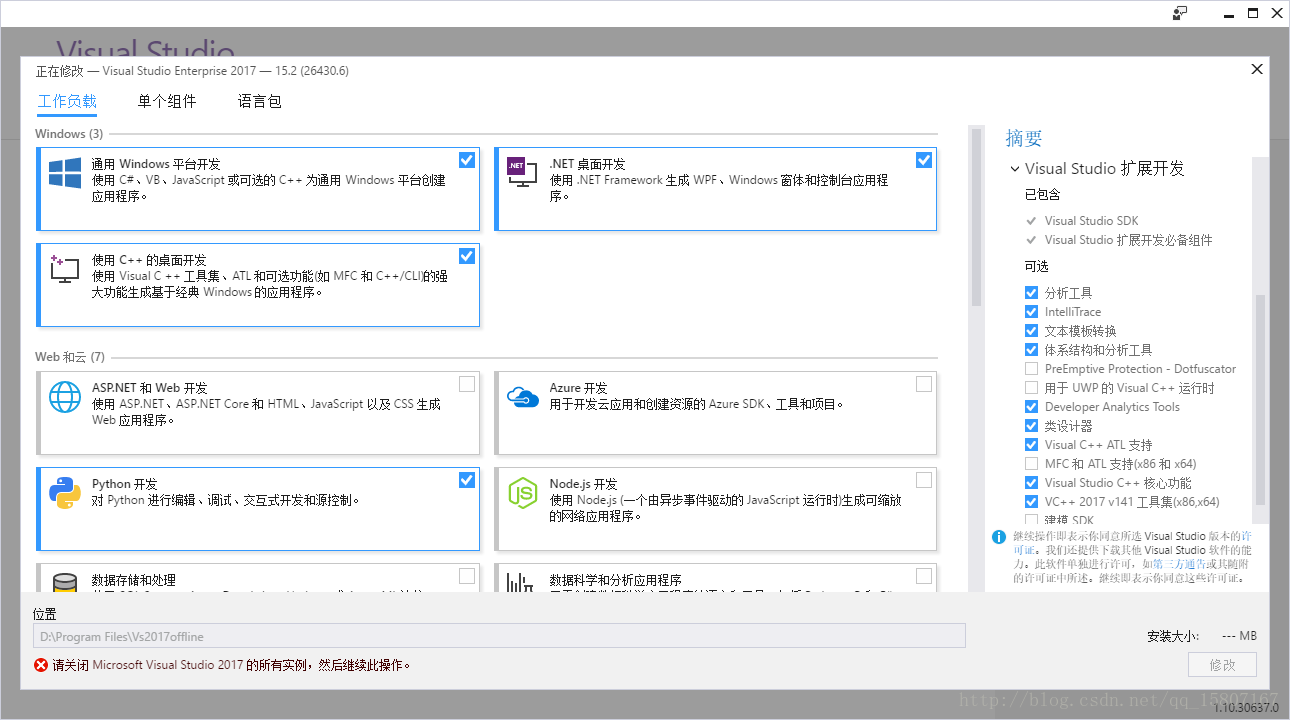The width and height of the screenshot is (1290, 720).
Task: Uncheck the .NET 桌面开发 workload
Action: pyautogui.click(x=924, y=160)
